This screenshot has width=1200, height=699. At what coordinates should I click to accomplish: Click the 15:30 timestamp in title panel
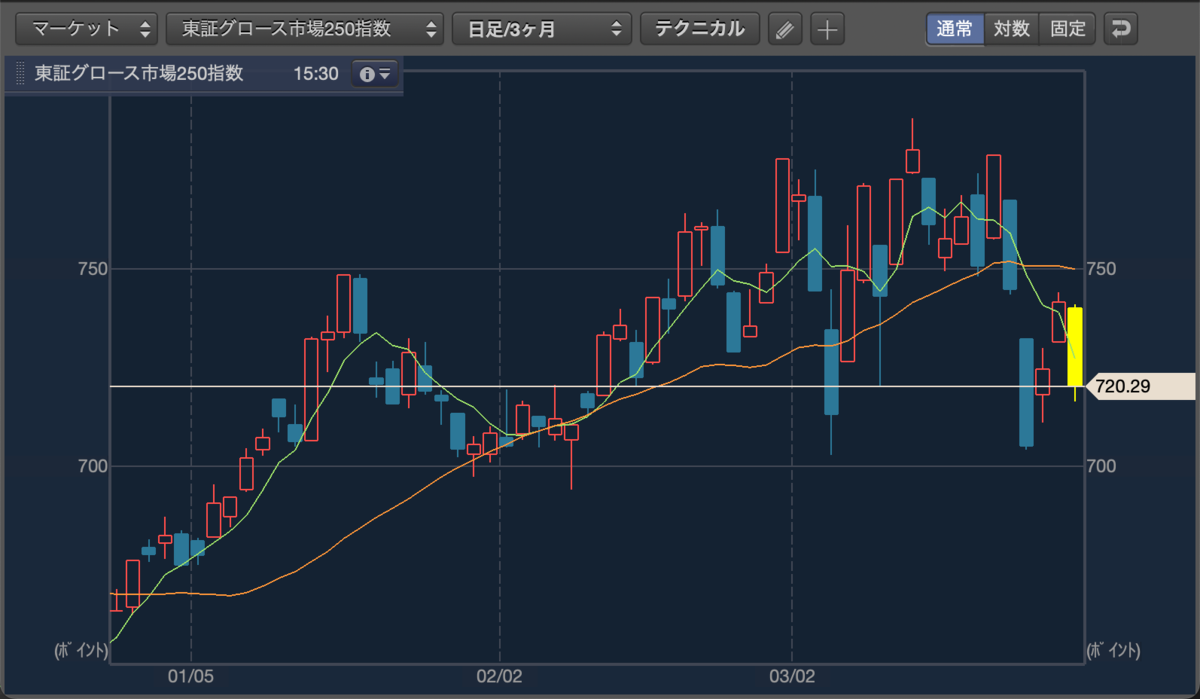316,74
